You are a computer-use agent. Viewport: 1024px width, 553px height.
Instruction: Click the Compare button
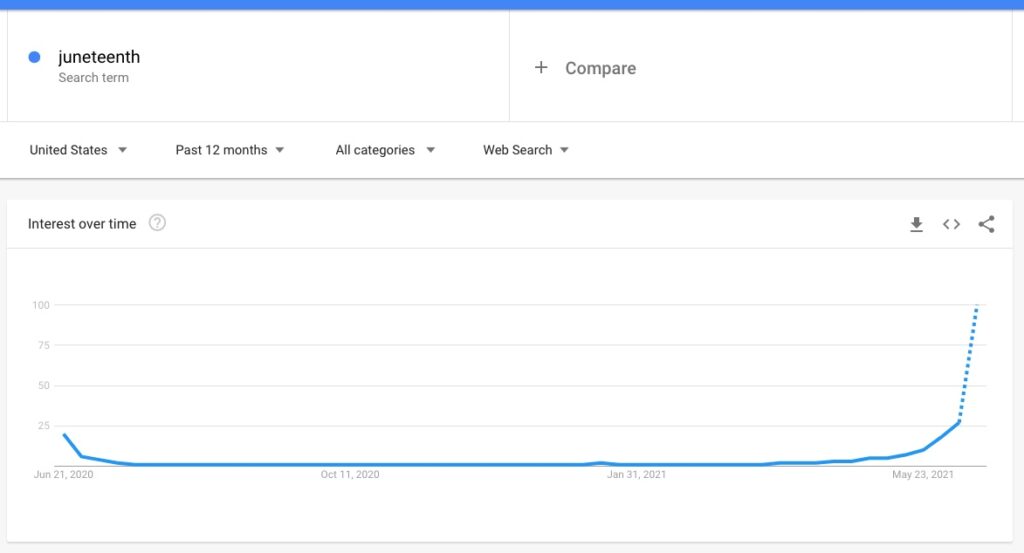tap(600, 68)
